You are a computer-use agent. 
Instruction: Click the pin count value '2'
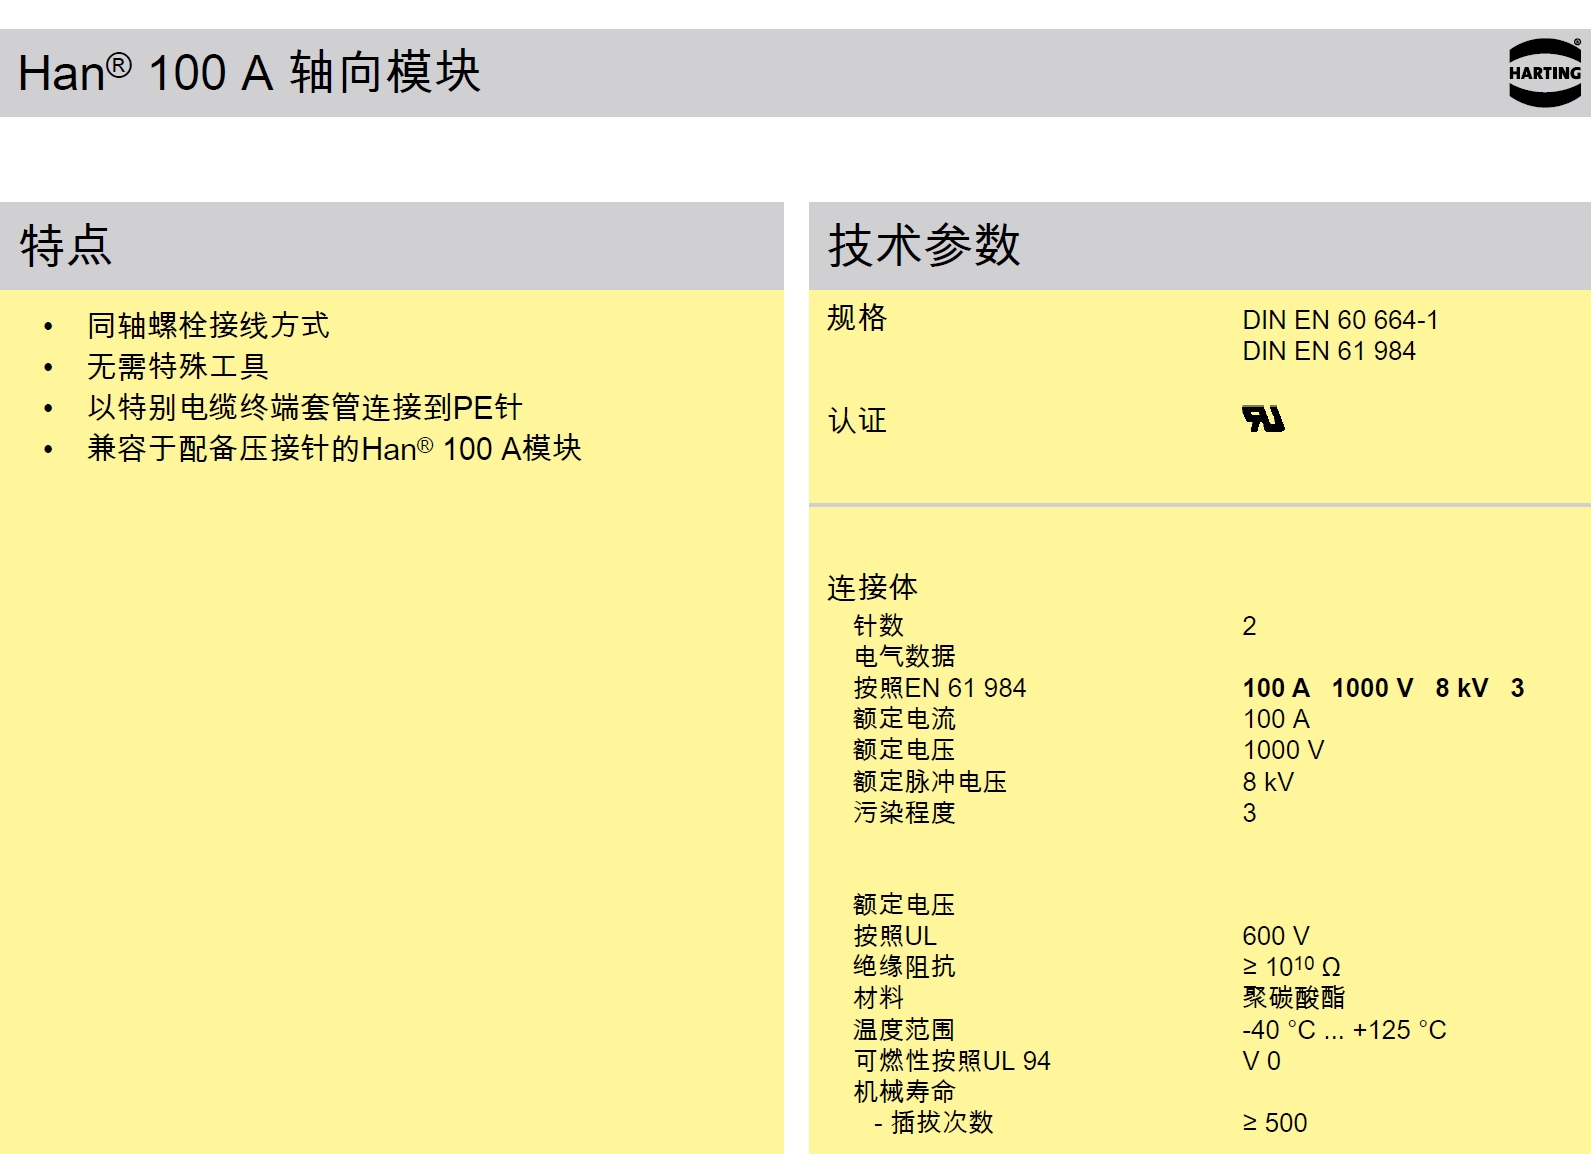1249,626
